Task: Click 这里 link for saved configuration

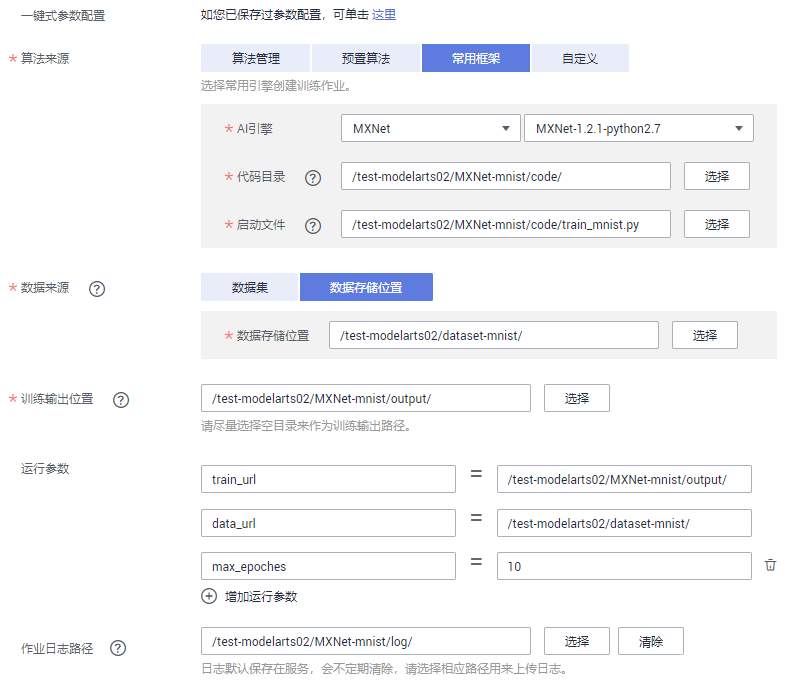Action: [x=384, y=15]
